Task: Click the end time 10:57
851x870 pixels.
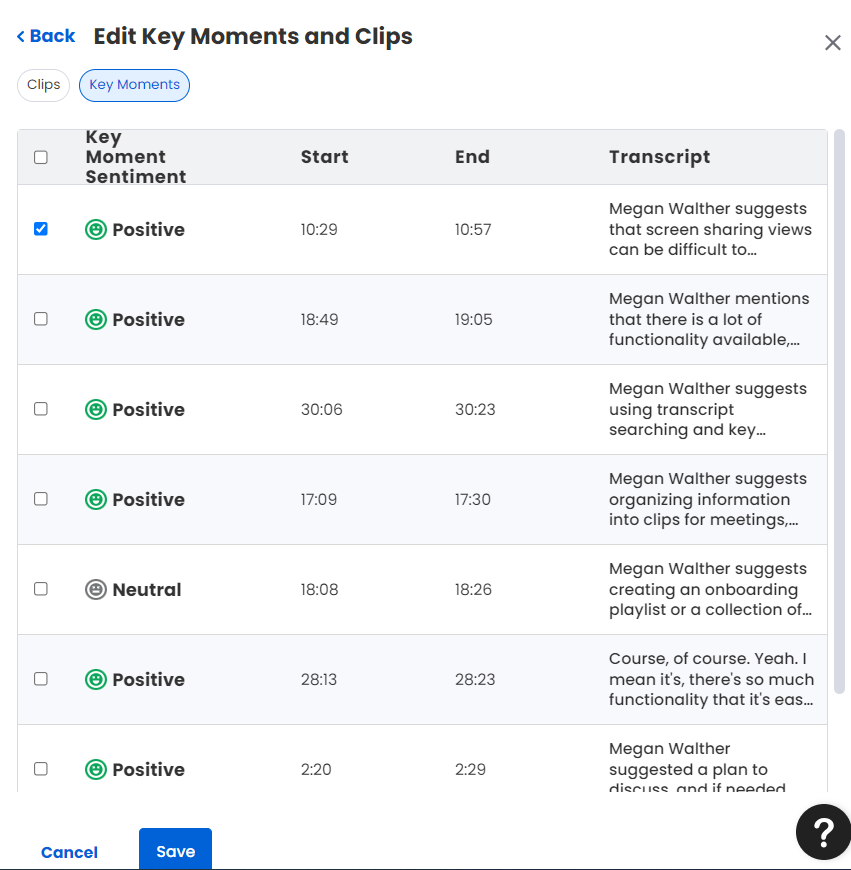Action: (x=473, y=229)
